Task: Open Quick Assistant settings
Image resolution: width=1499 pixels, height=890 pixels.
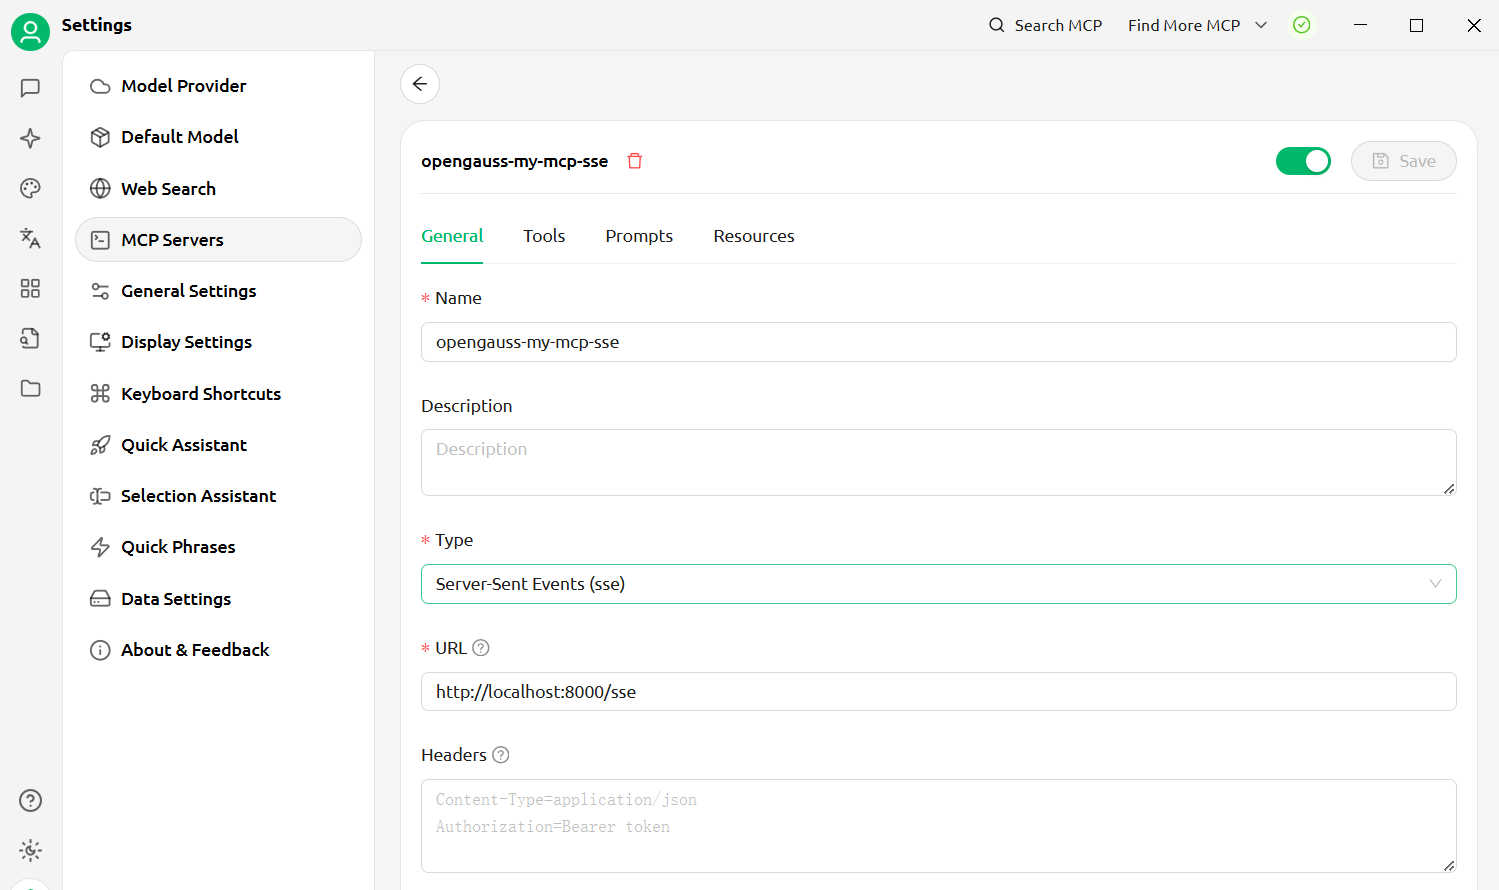Action: (x=218, y=445)
